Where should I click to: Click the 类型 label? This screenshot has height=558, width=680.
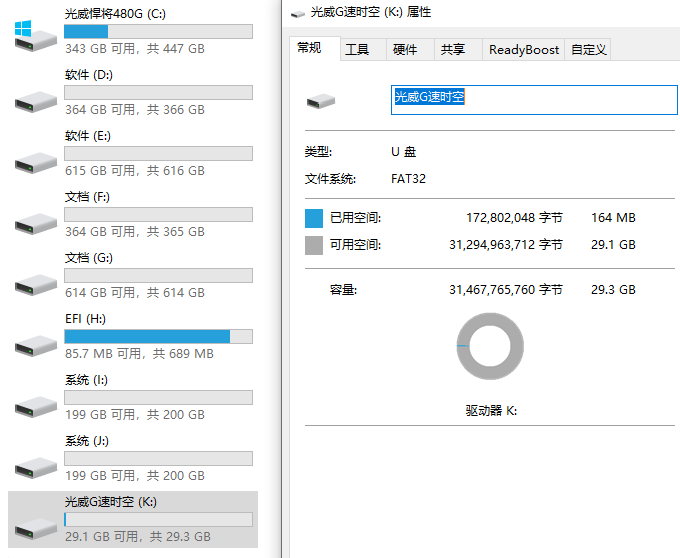click(x=318, y=152)
